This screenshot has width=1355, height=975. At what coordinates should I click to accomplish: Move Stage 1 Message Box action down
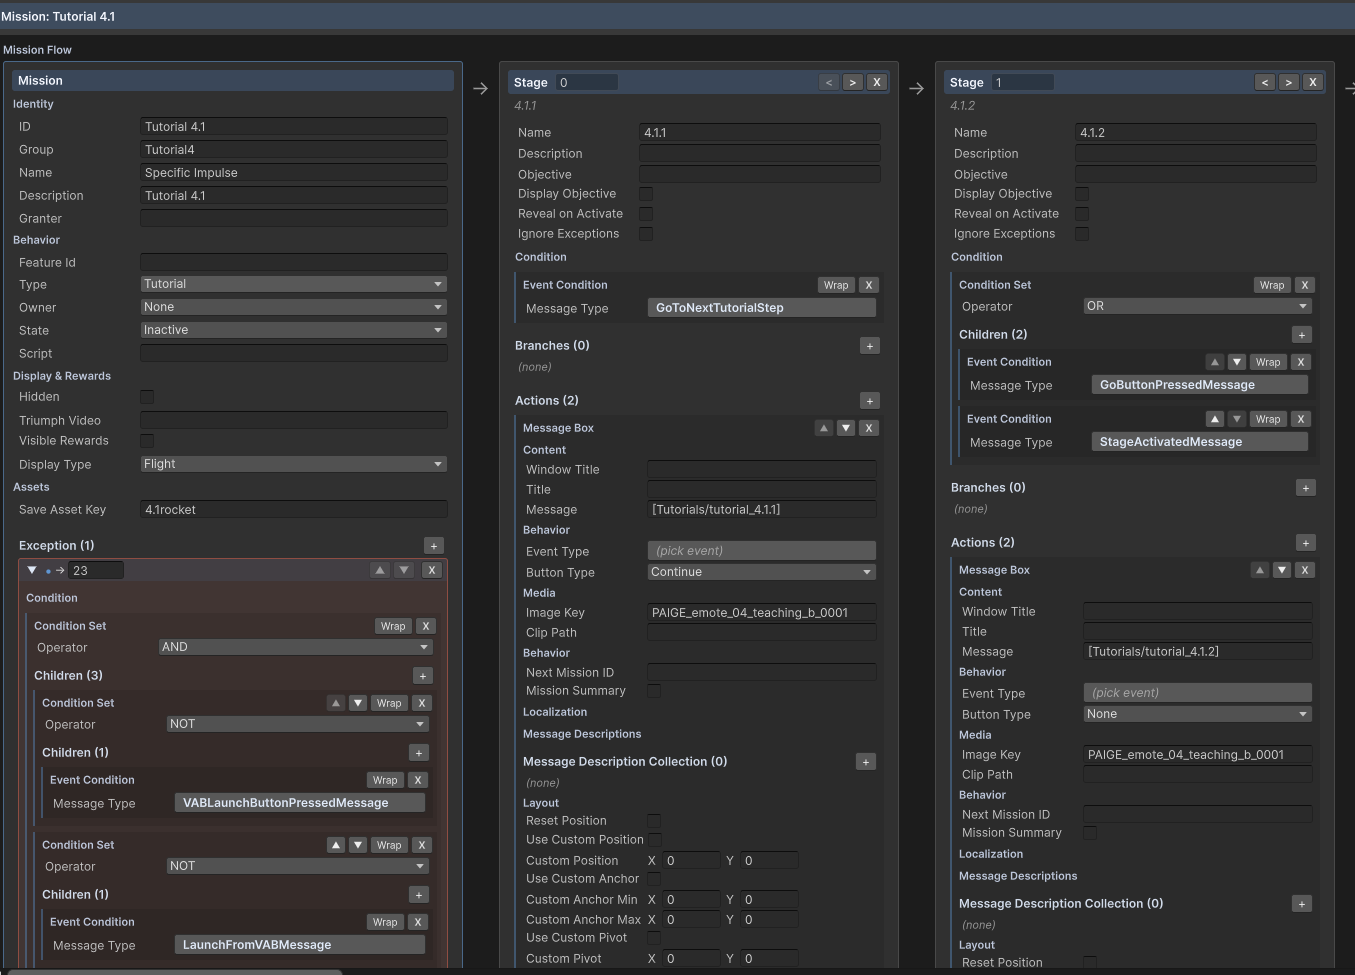1282,570
